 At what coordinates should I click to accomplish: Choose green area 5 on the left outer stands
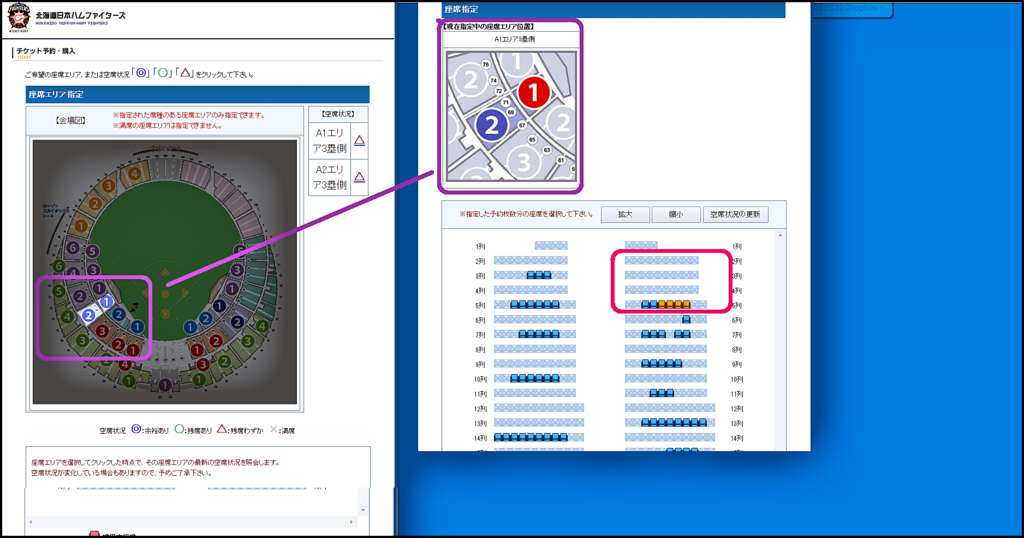(x=59, y=291)
